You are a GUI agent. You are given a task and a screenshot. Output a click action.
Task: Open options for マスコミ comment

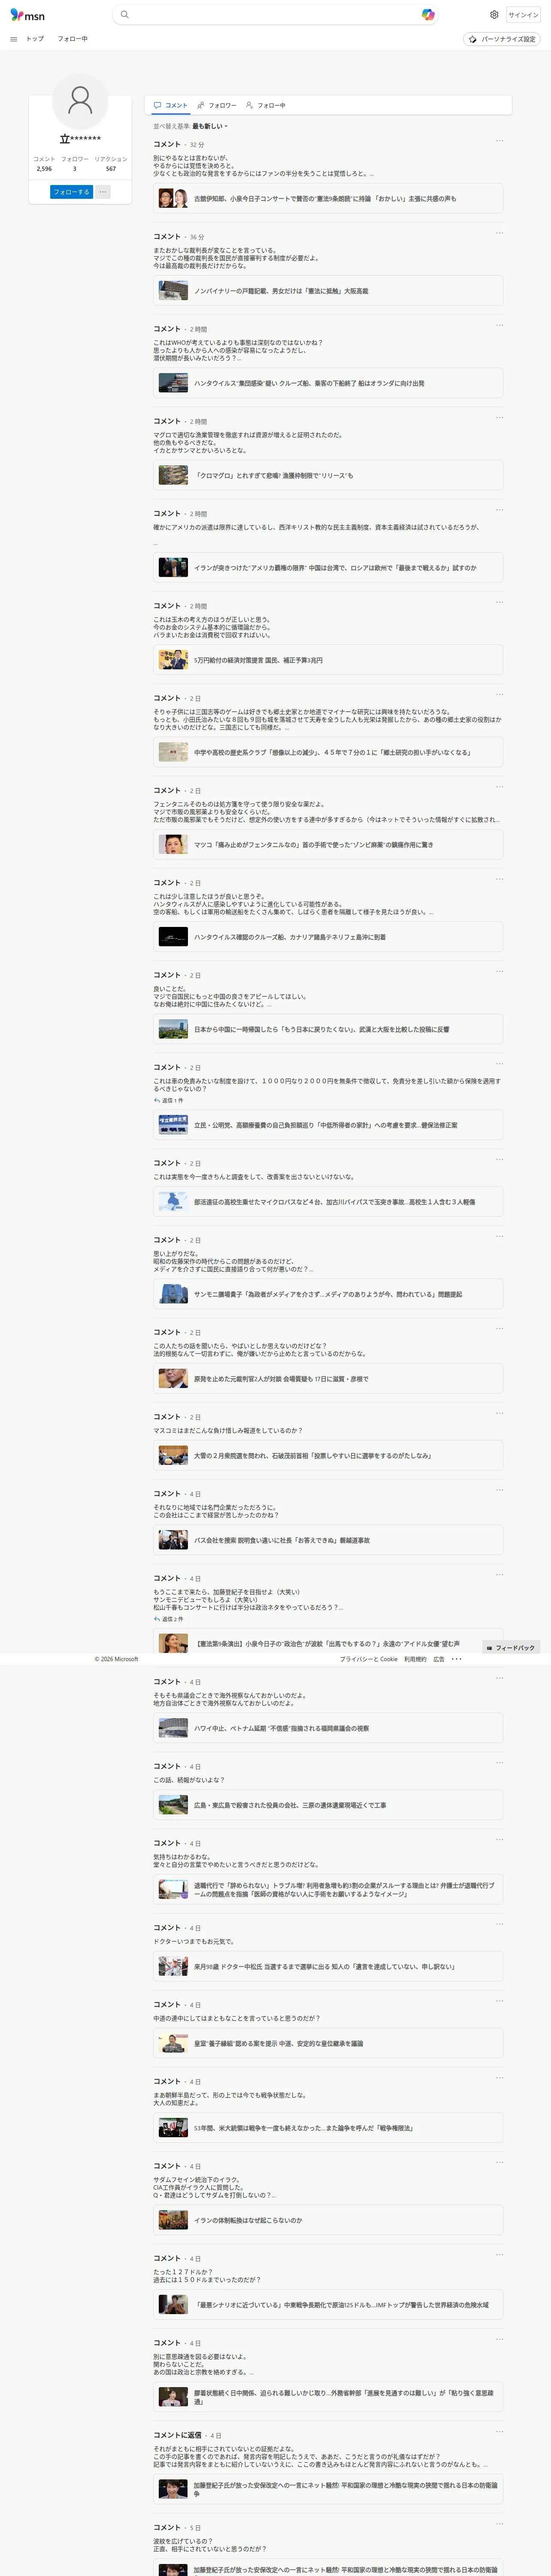(x=499, y=1413)
